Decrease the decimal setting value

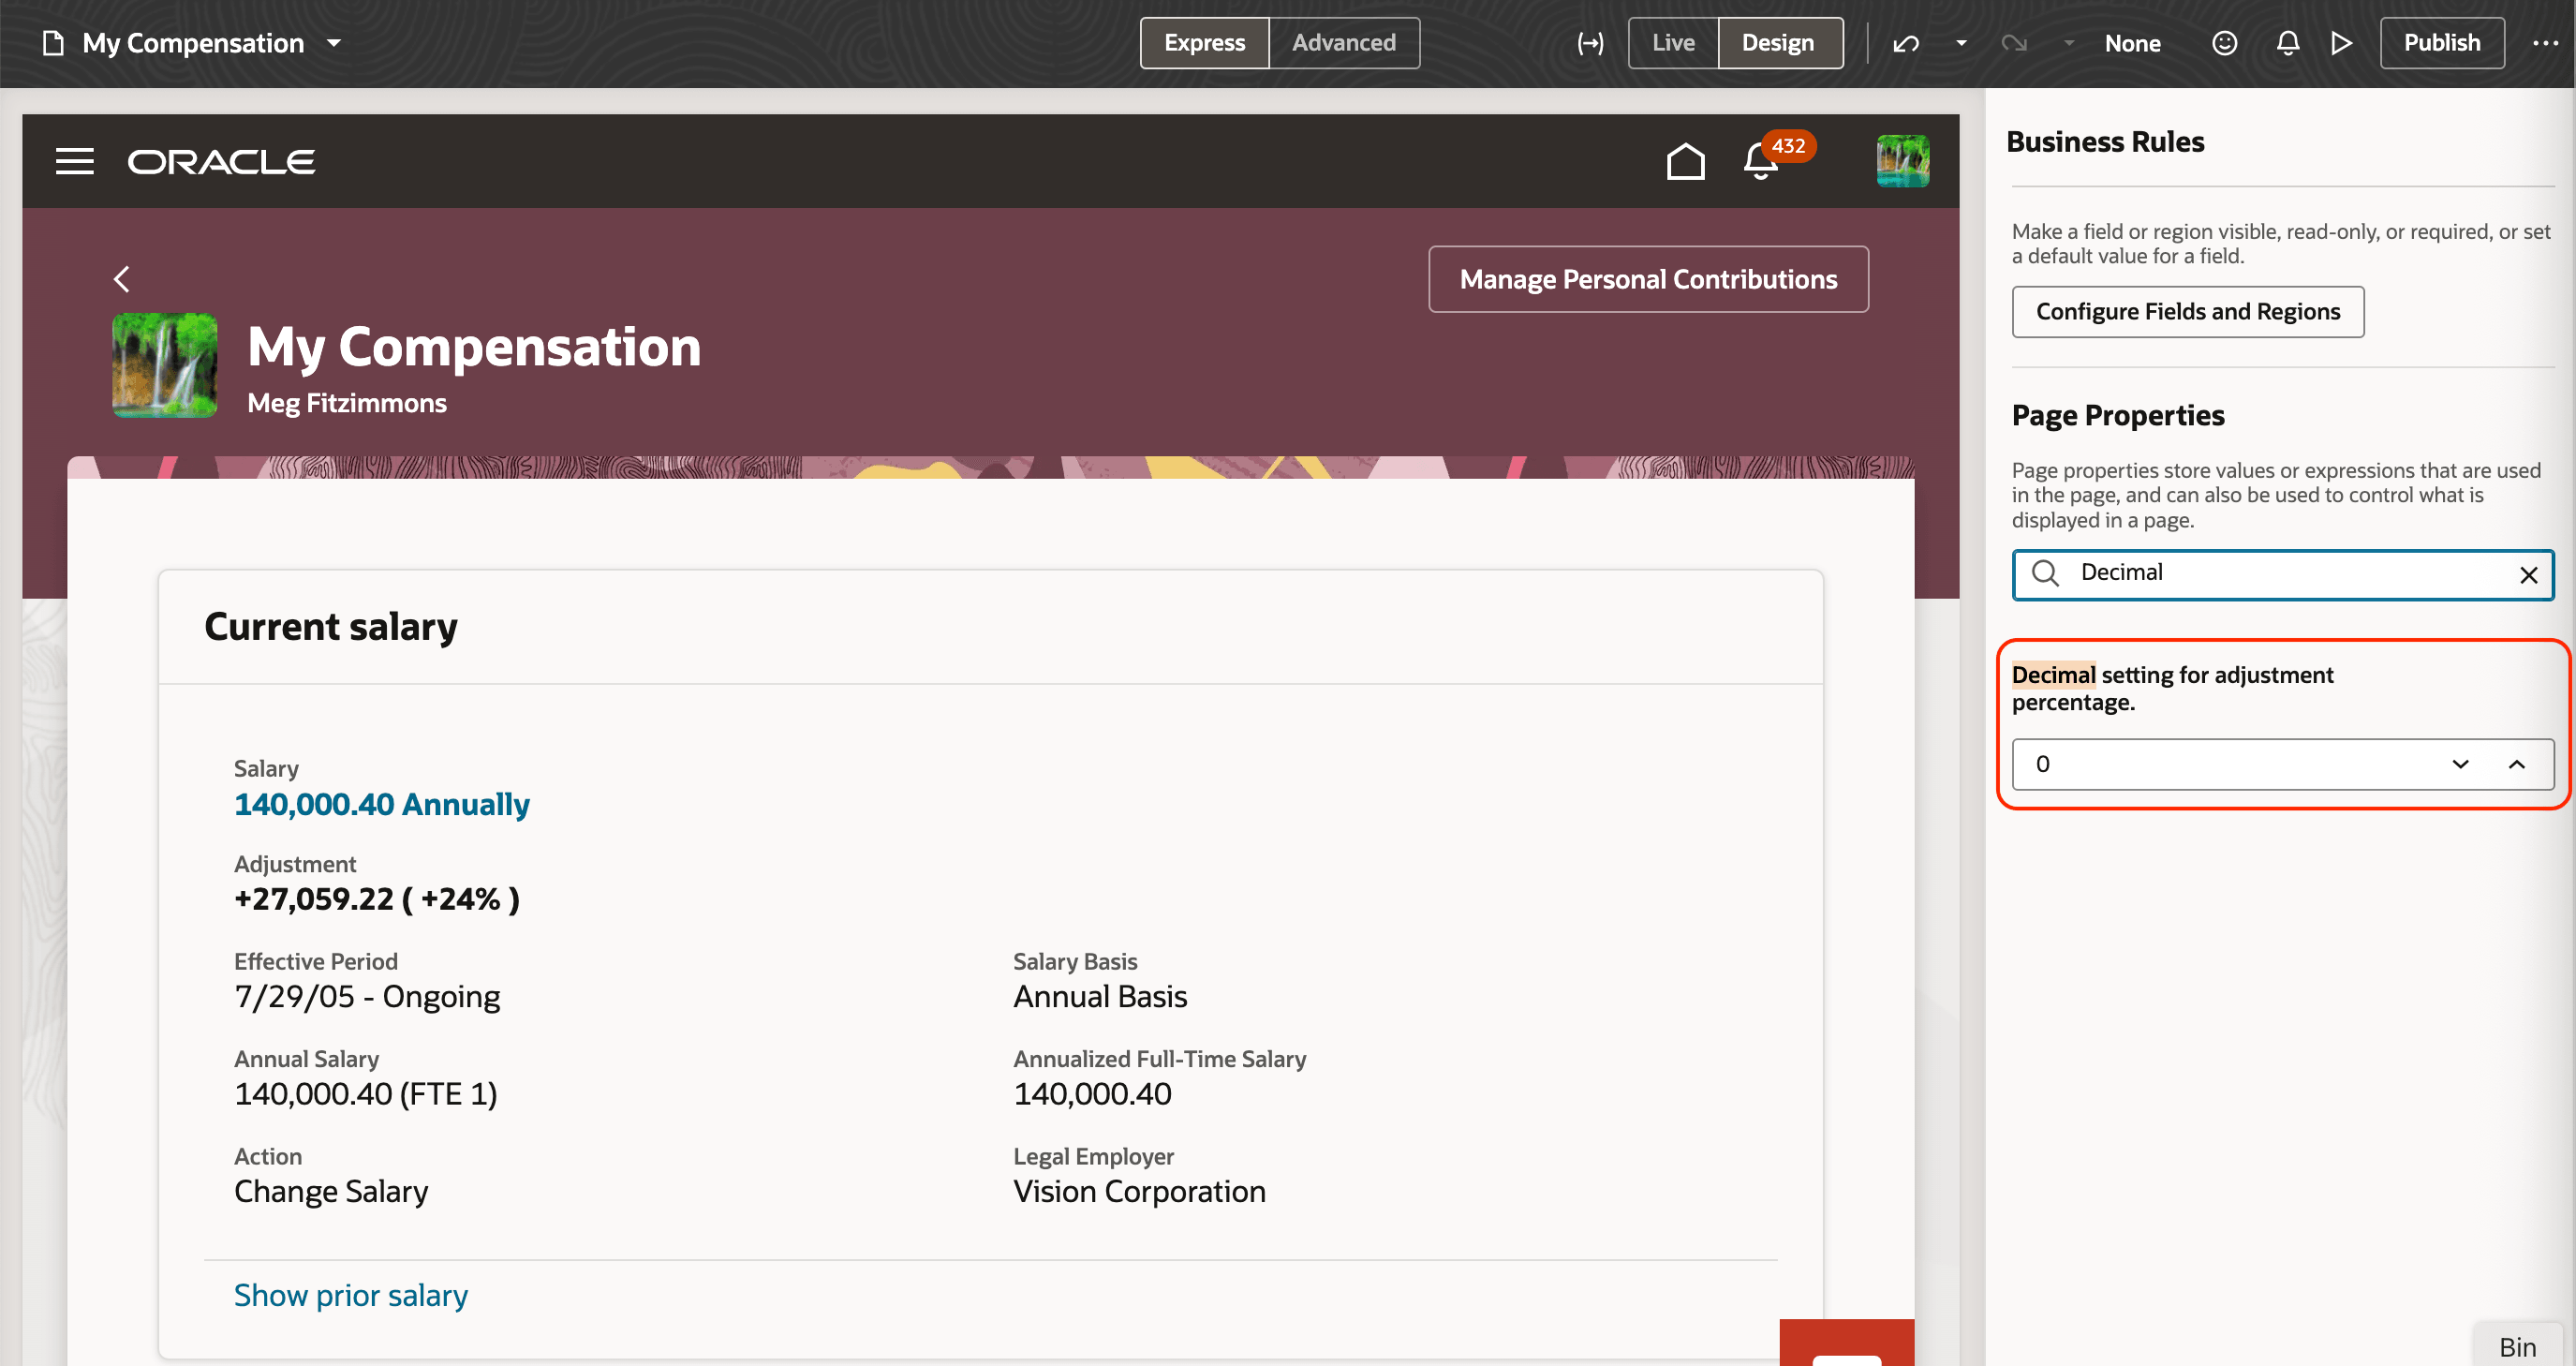2460,764
